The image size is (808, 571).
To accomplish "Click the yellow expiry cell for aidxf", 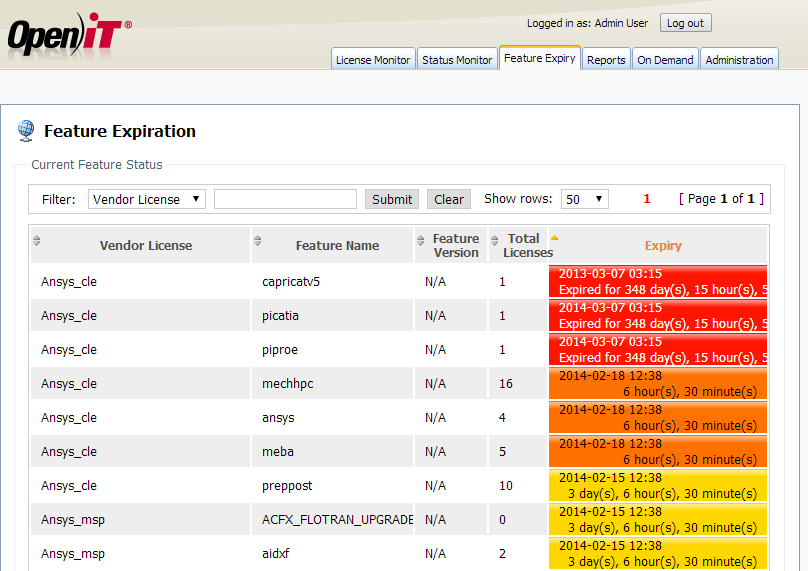I will [x=658, y=553].
